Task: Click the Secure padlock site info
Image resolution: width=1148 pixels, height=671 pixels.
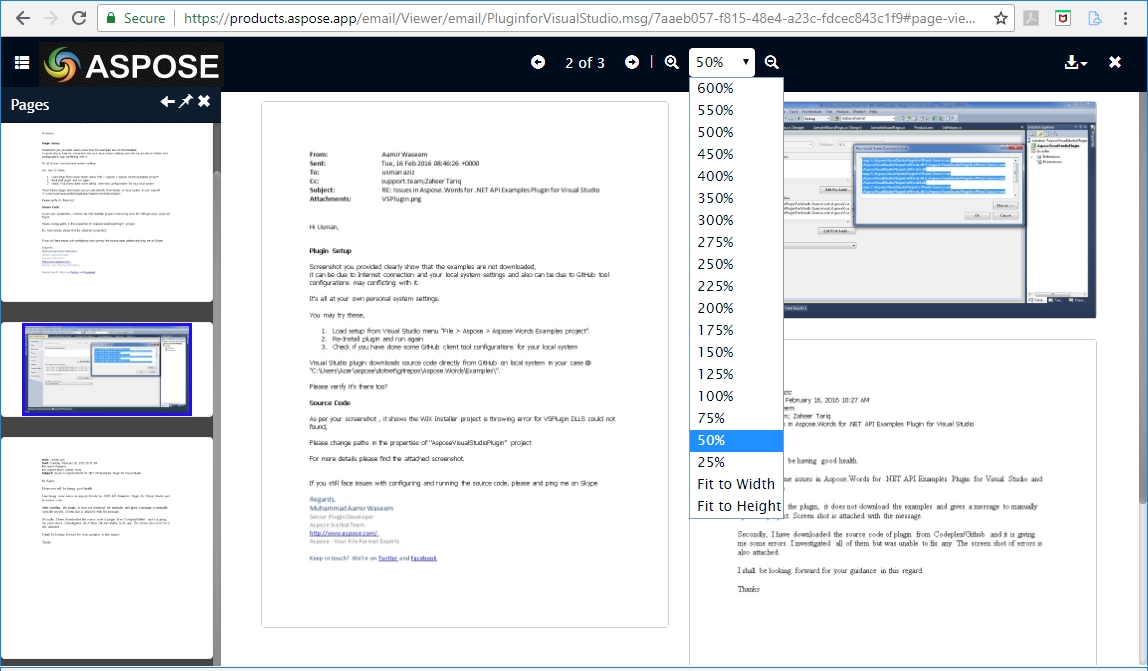Action: point(136,18)
